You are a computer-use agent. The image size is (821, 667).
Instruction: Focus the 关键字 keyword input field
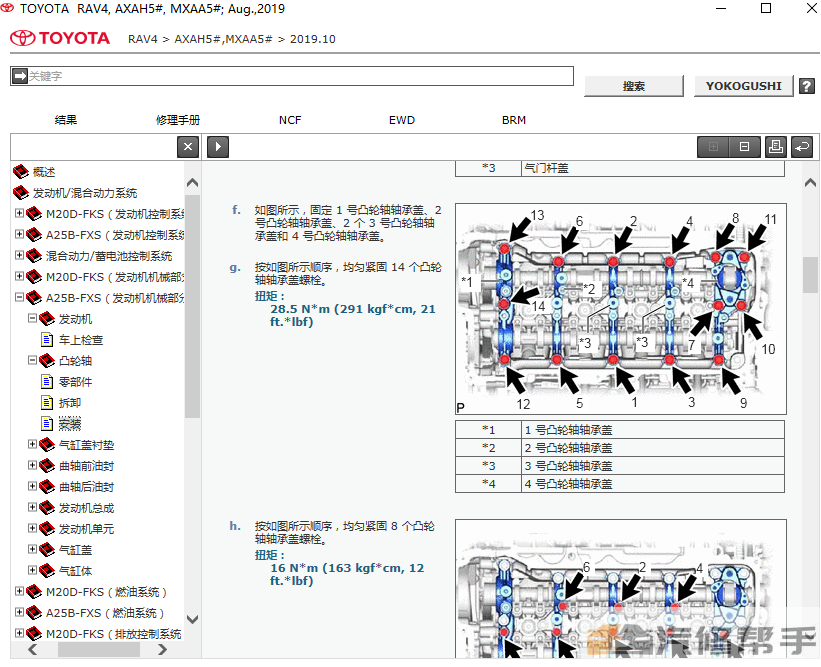tap(292, 76)
